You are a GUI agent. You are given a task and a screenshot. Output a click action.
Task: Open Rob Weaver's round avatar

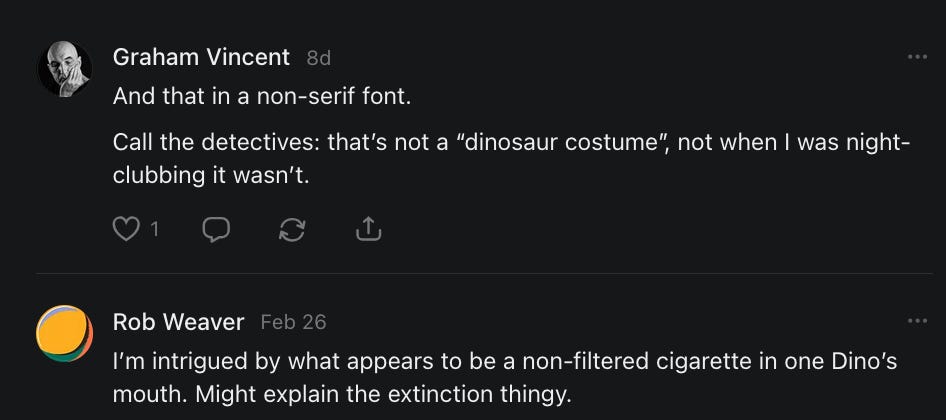(x=65, y=333)
